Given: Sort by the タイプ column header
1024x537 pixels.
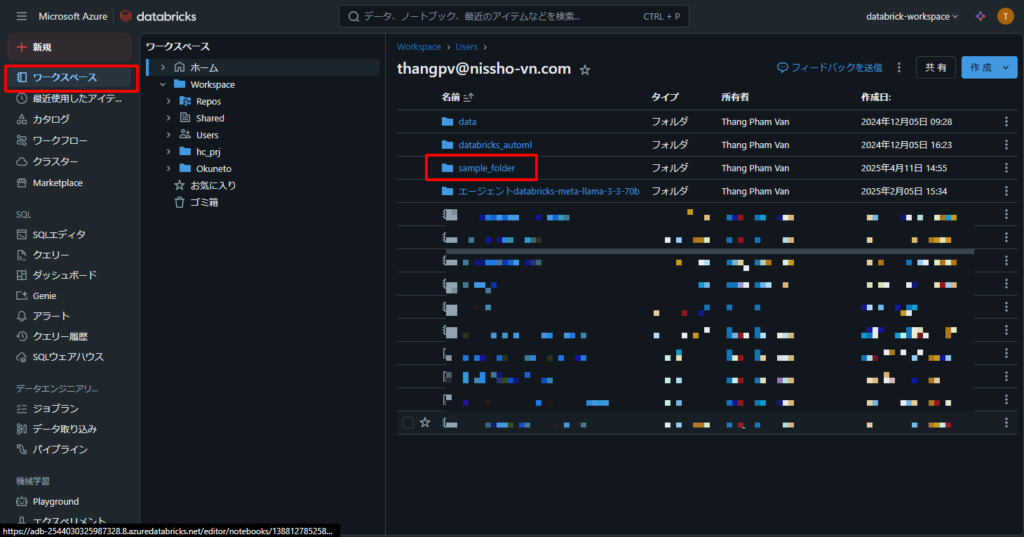Looking at the screenshot, I should (x=665, y=97).
